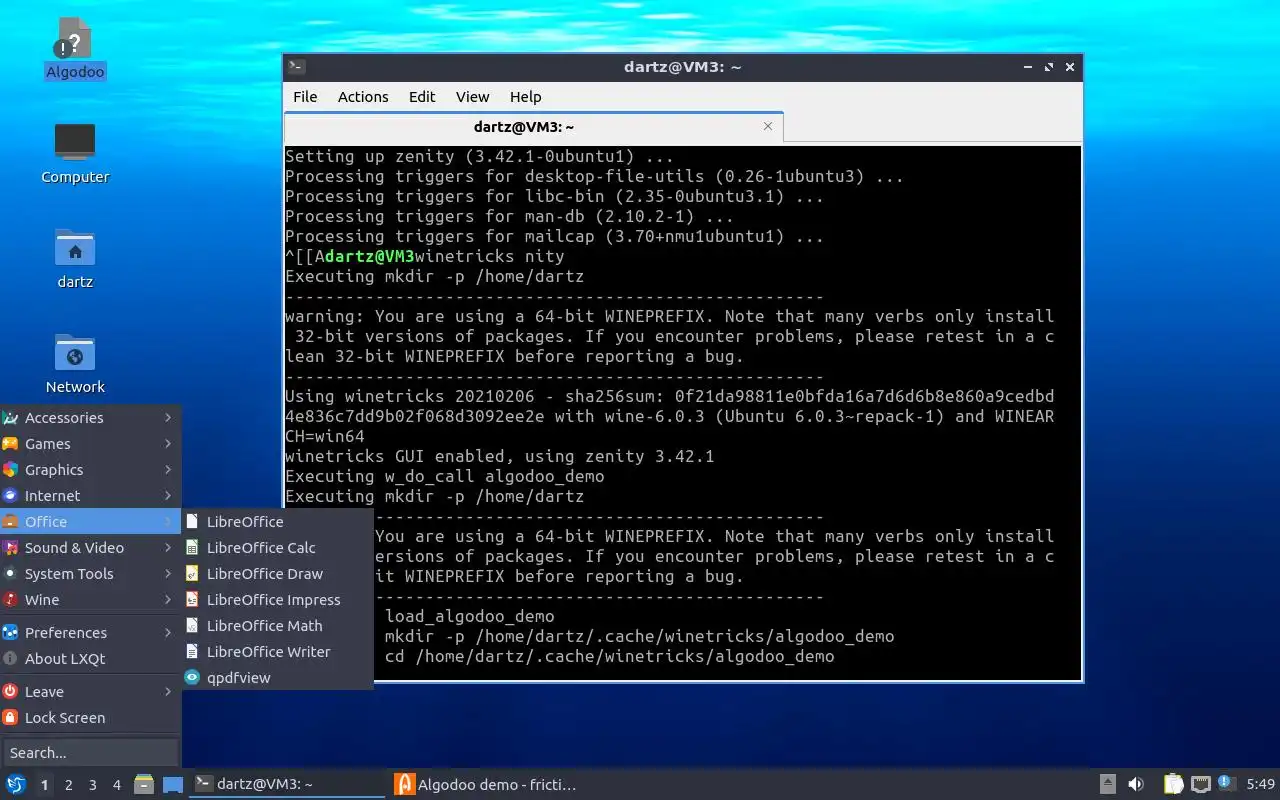This screenshot has width=1280, height=800.
Task: Expand the Internet menu category
Action: tap(90, 496)
